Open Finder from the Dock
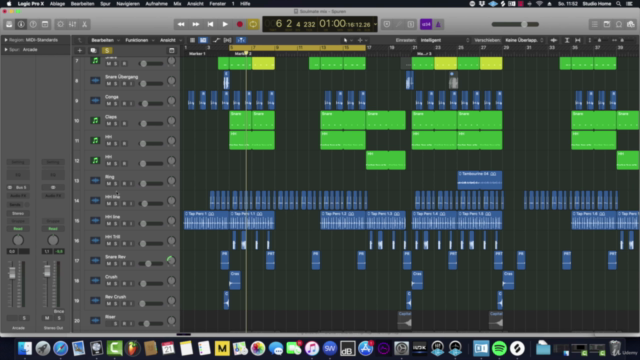The width and height of the screenshot is (640, 360). click(x=24, y=349)
